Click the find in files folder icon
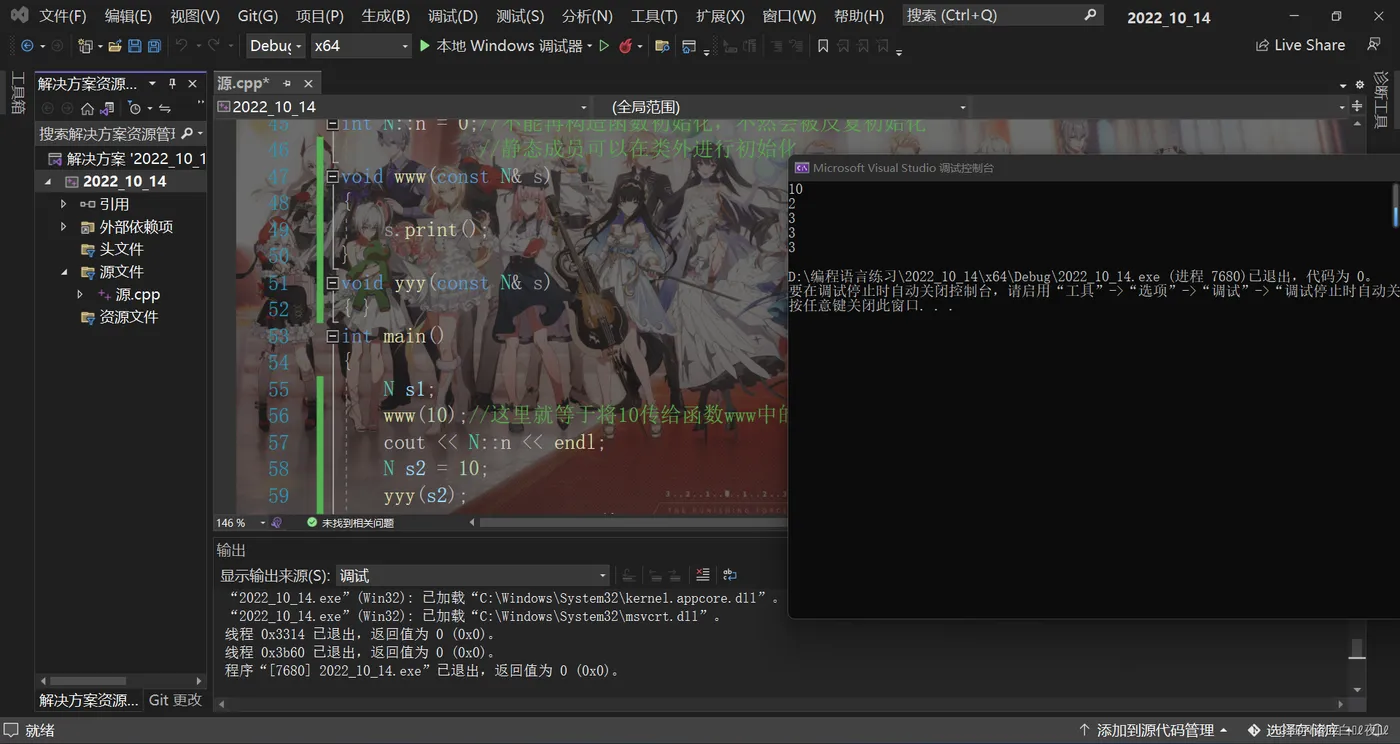The width and height of the screenshot is (1400, 744). click(661, 46)
